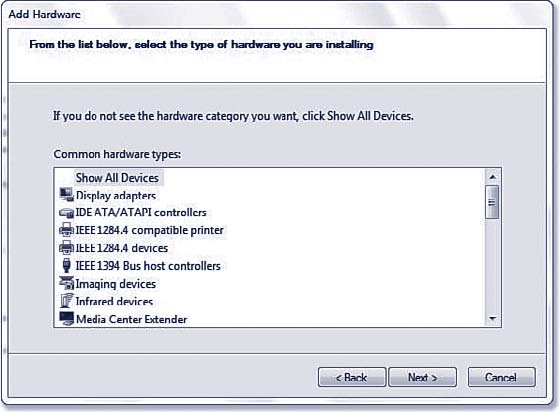
Task: Click the hardware list scrollbar thumb
Action: pos(492,202)
